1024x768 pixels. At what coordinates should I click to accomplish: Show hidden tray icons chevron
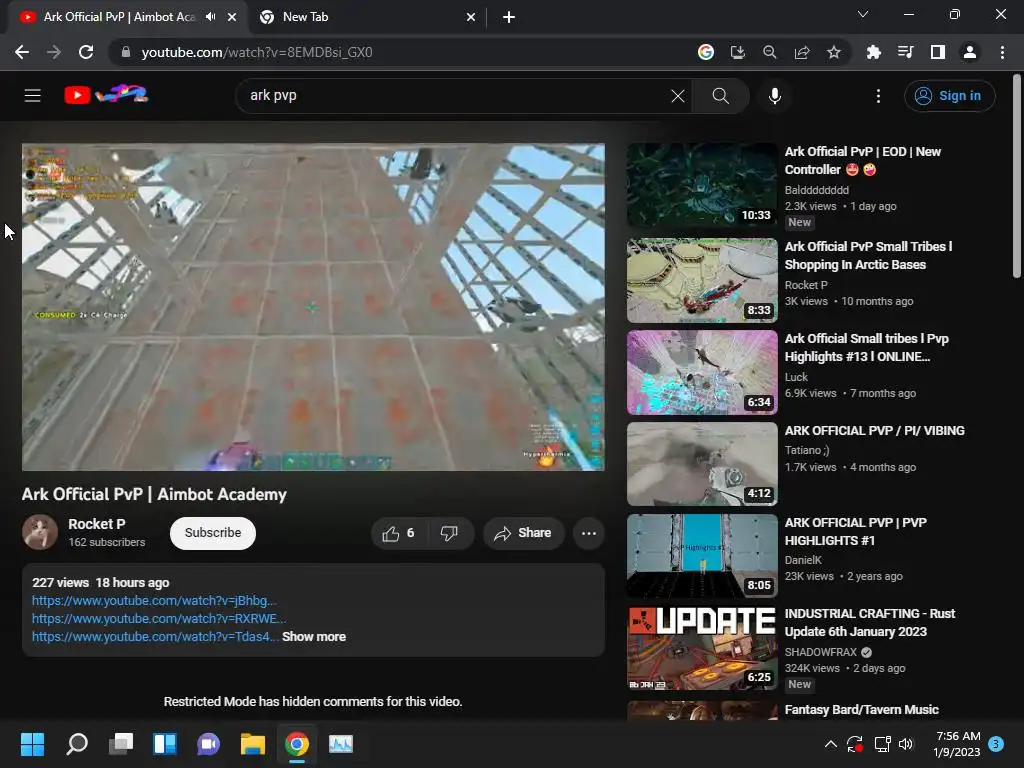(x=831, y=744)
